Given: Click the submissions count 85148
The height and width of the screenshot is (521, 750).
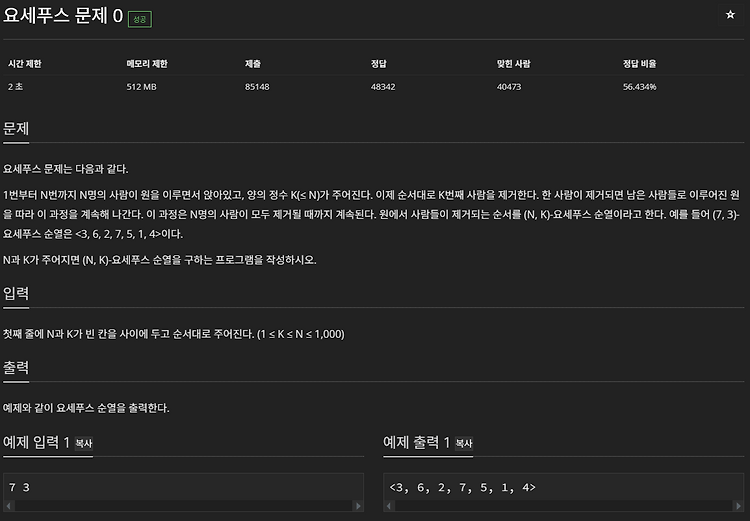Looking at the screenshot, I should pos(257,87).
